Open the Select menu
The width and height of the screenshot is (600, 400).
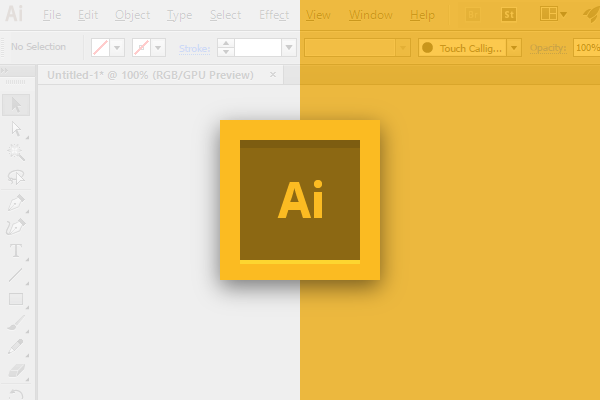[x=225, y=15]
